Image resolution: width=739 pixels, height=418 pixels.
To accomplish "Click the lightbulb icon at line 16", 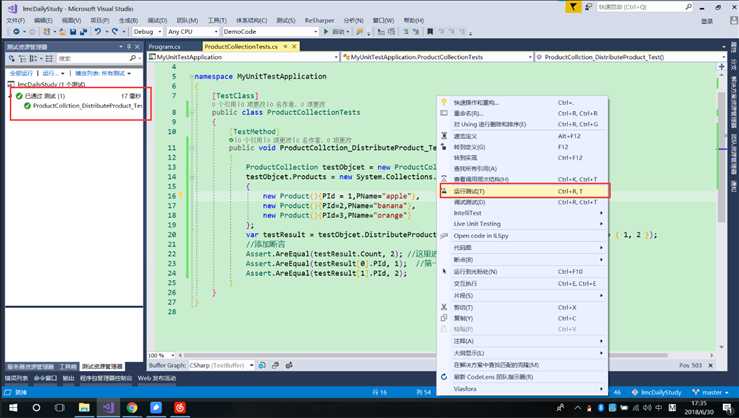I will click(181, 196).
